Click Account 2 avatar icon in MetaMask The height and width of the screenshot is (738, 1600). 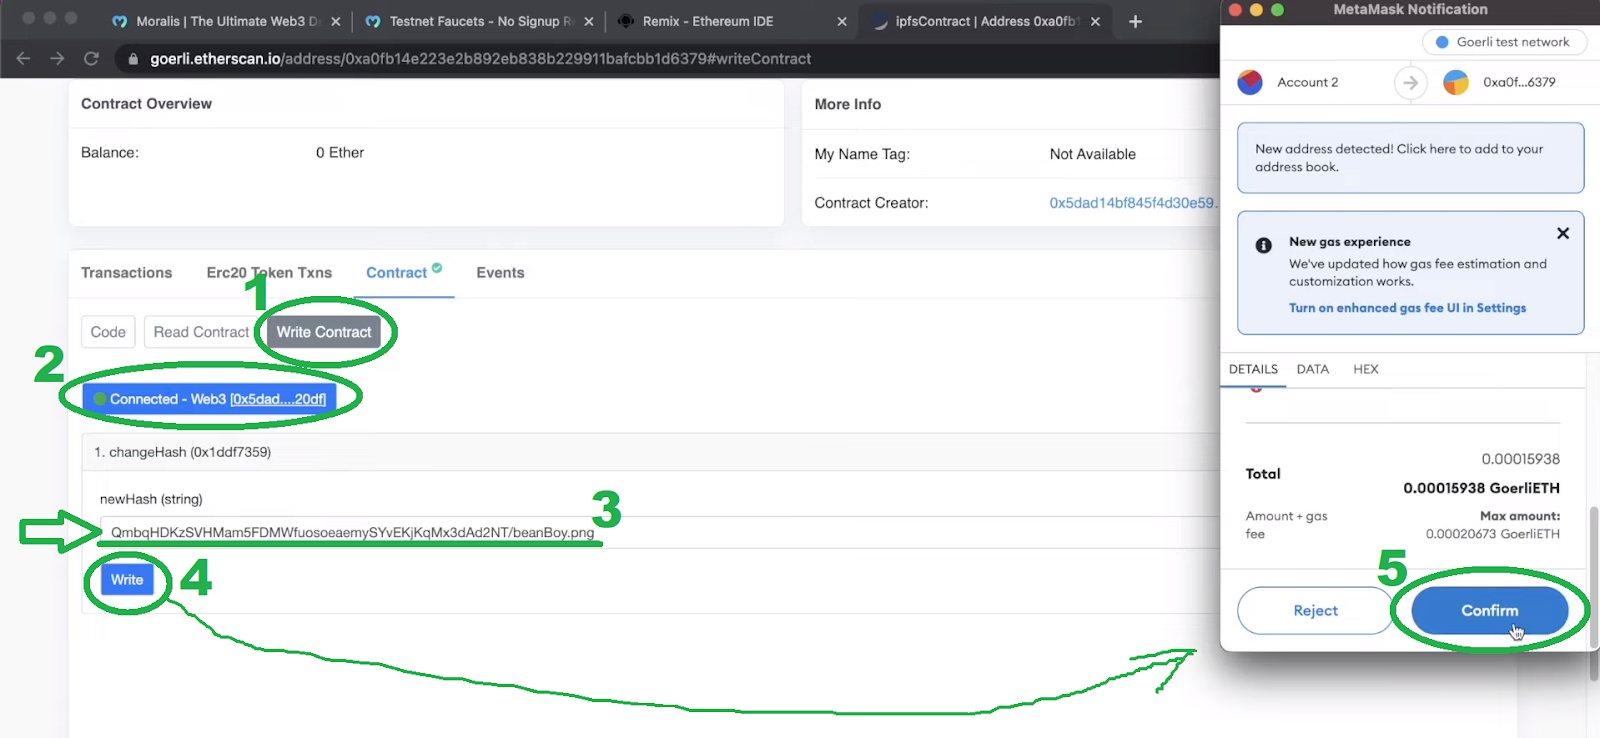(x=1250, y=82)
